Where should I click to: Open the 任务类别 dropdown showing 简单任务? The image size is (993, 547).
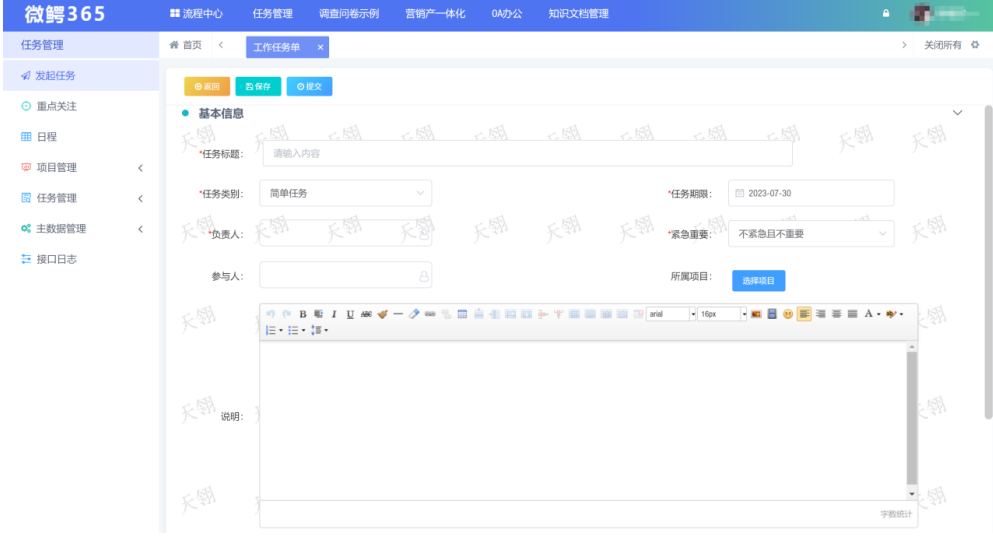345,193
